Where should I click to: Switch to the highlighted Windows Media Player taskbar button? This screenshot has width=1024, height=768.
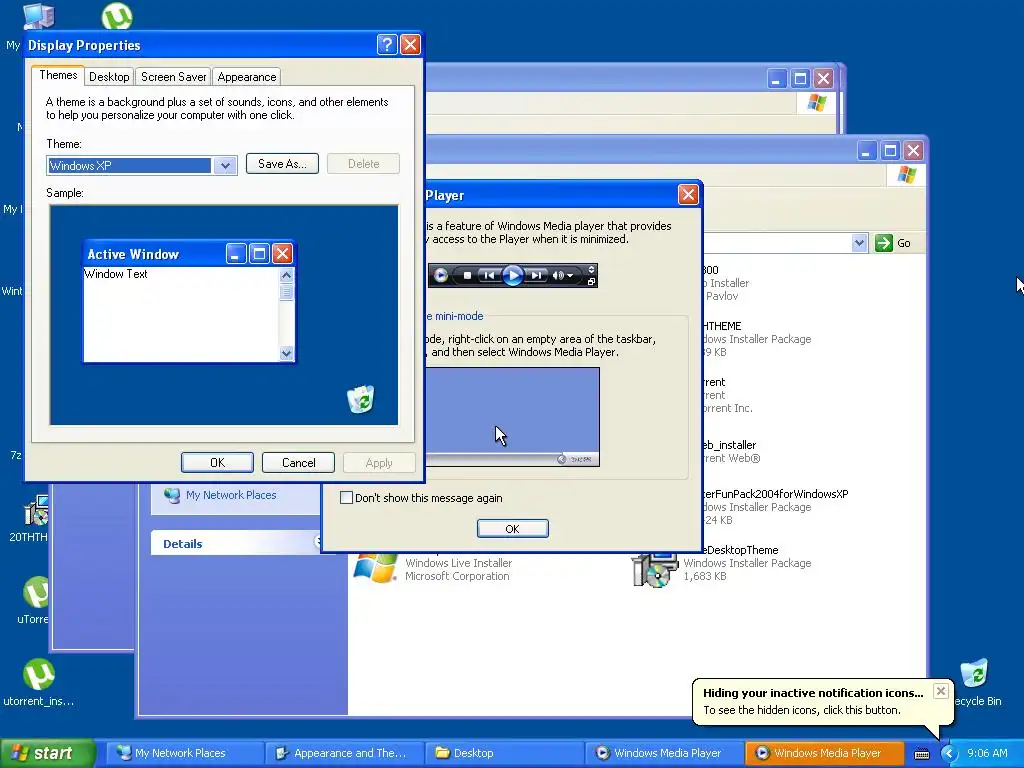click(x=824, y=753)
